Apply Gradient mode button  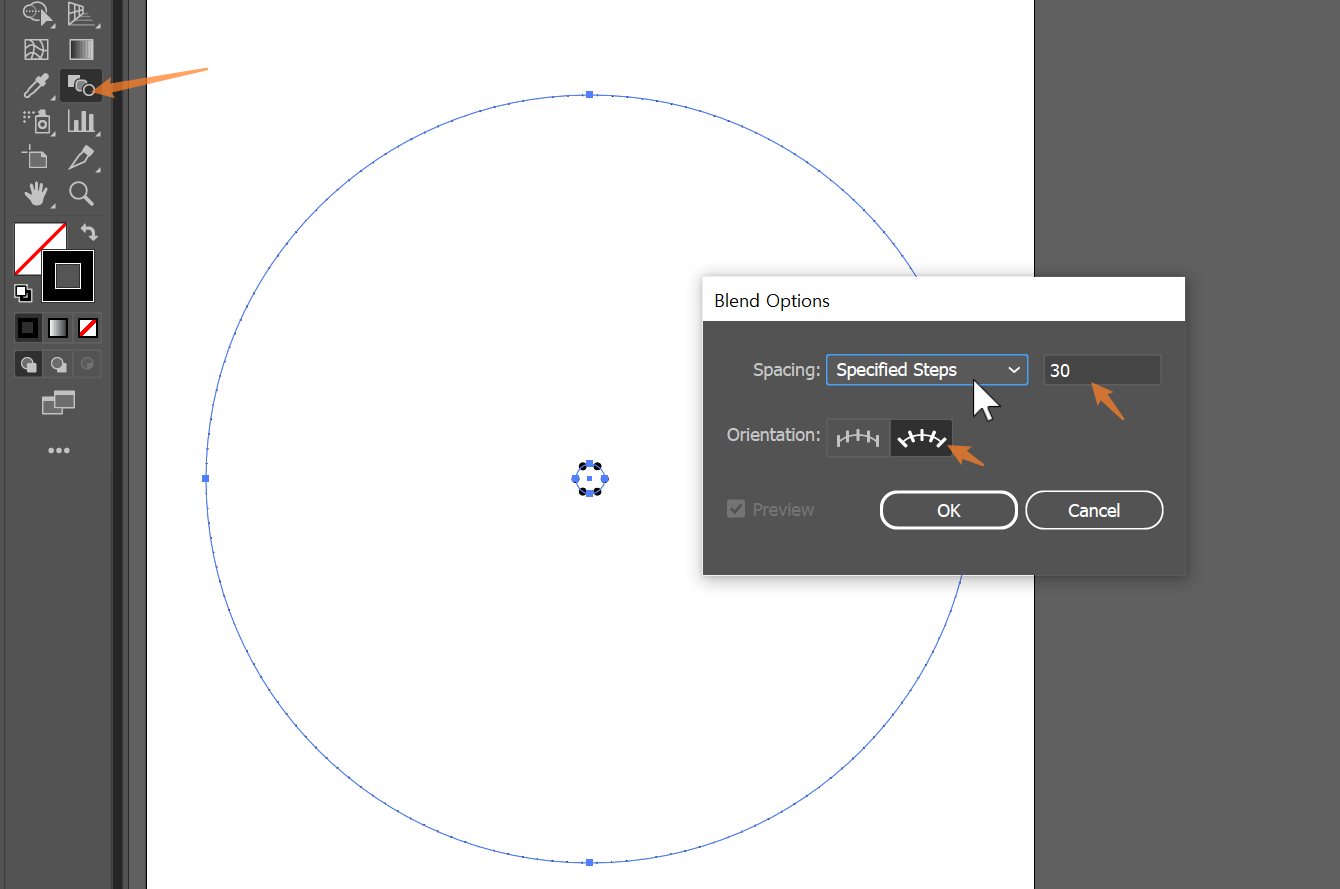pyautogui.click(x=58, y=328)
